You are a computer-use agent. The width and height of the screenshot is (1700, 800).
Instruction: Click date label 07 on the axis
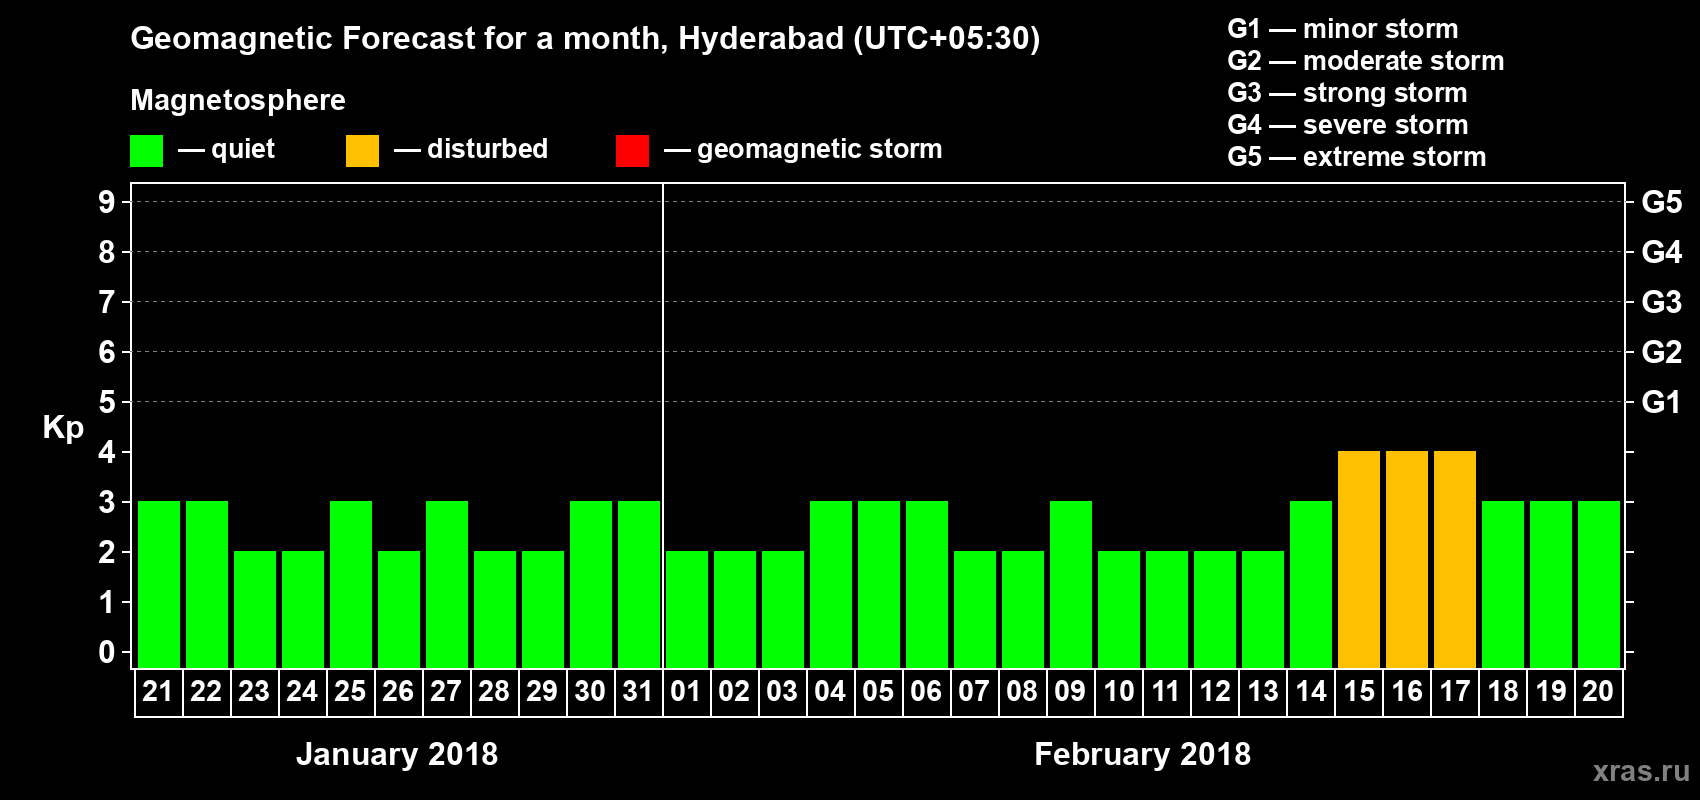974,691
